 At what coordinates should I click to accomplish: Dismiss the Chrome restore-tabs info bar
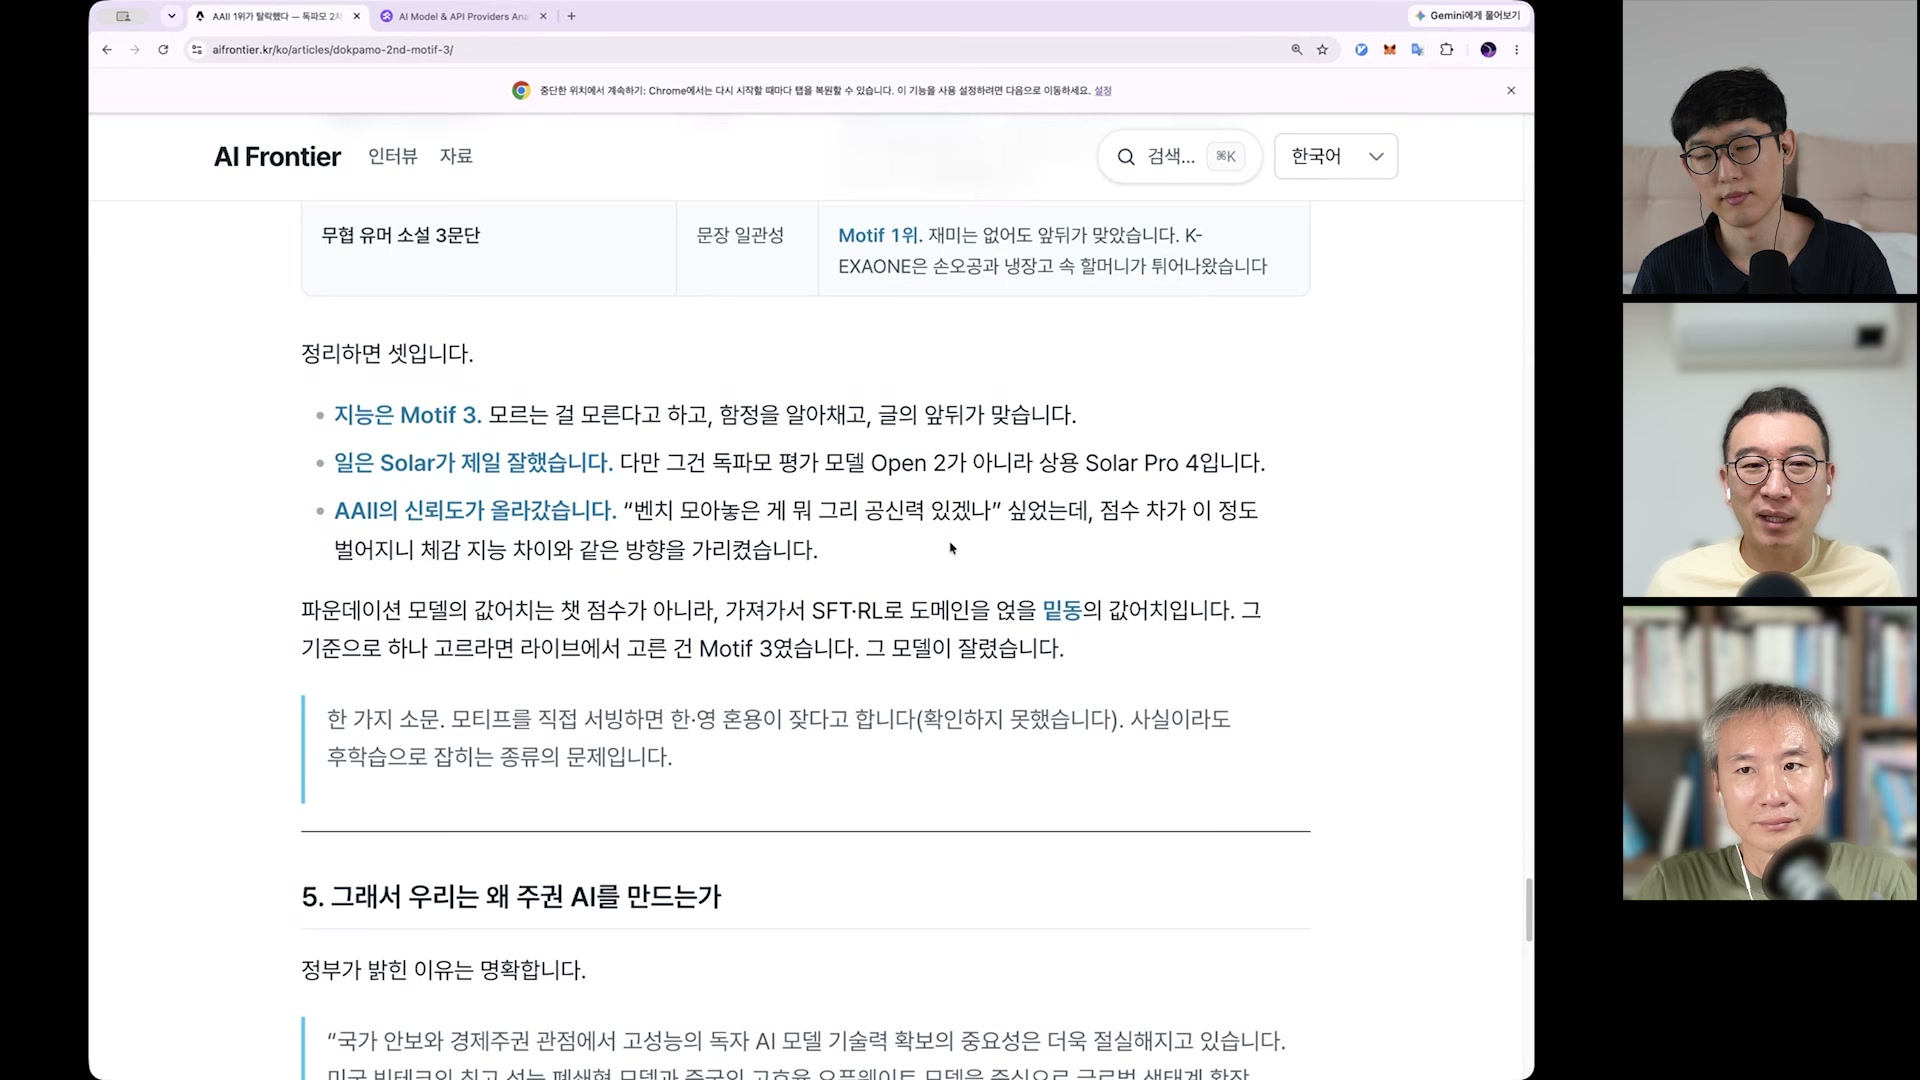coord(1511,90)
